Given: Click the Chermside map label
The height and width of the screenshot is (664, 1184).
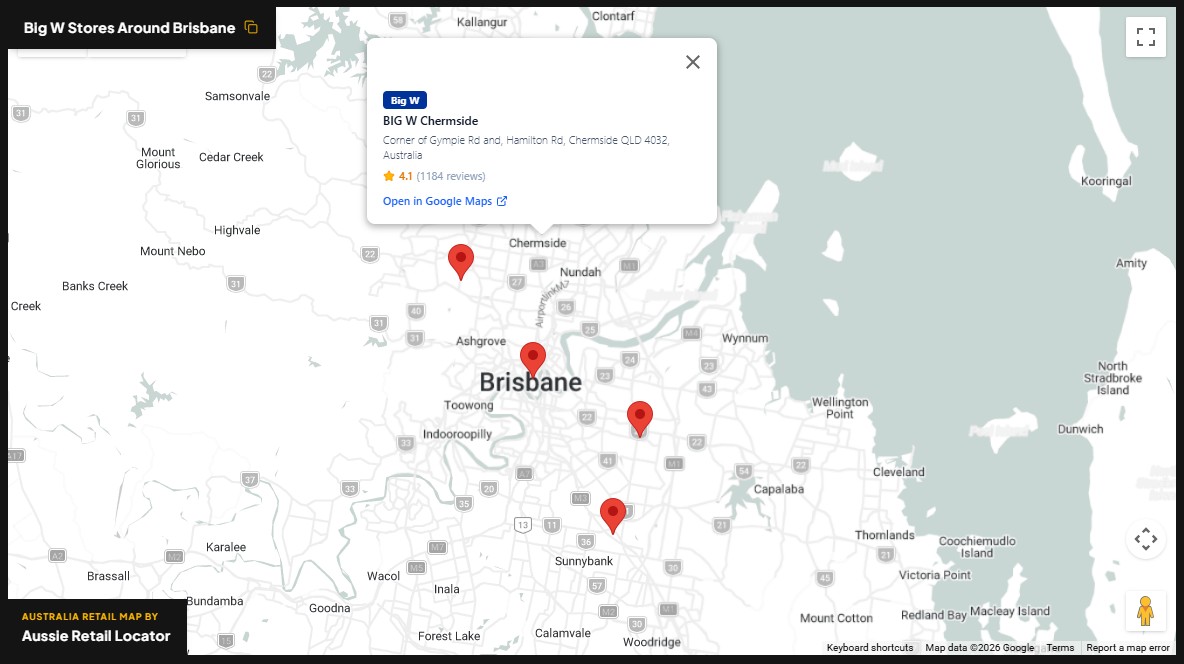Looking at the screenshot, I should tap(537, 243).
